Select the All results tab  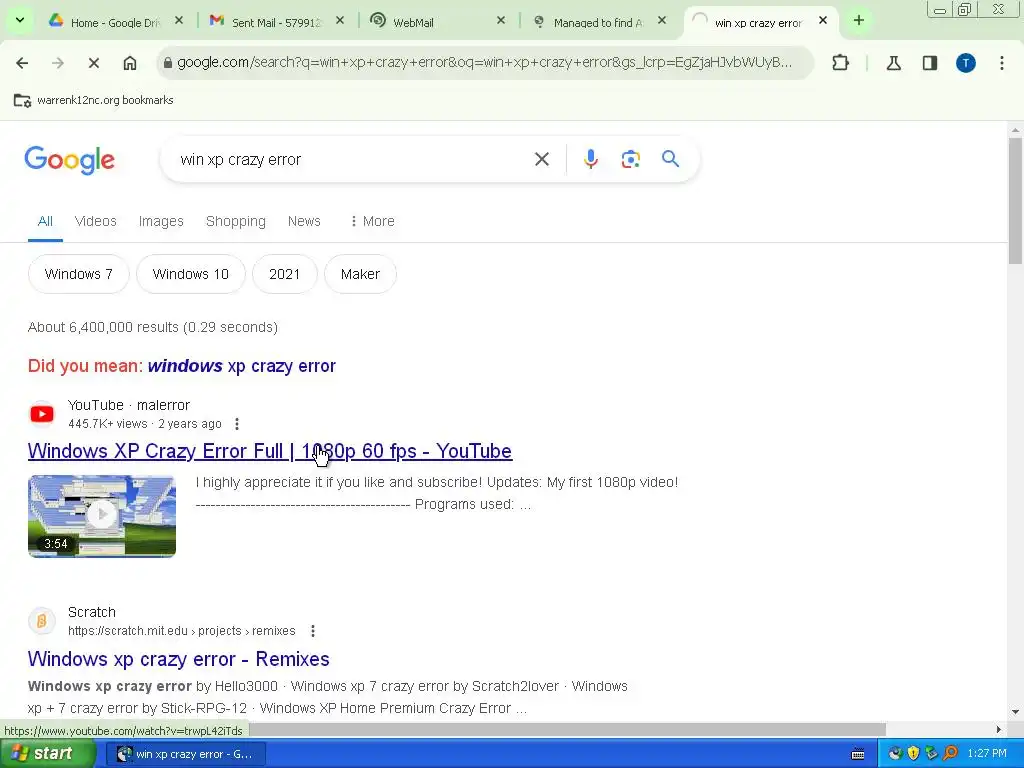click(45, 221)
